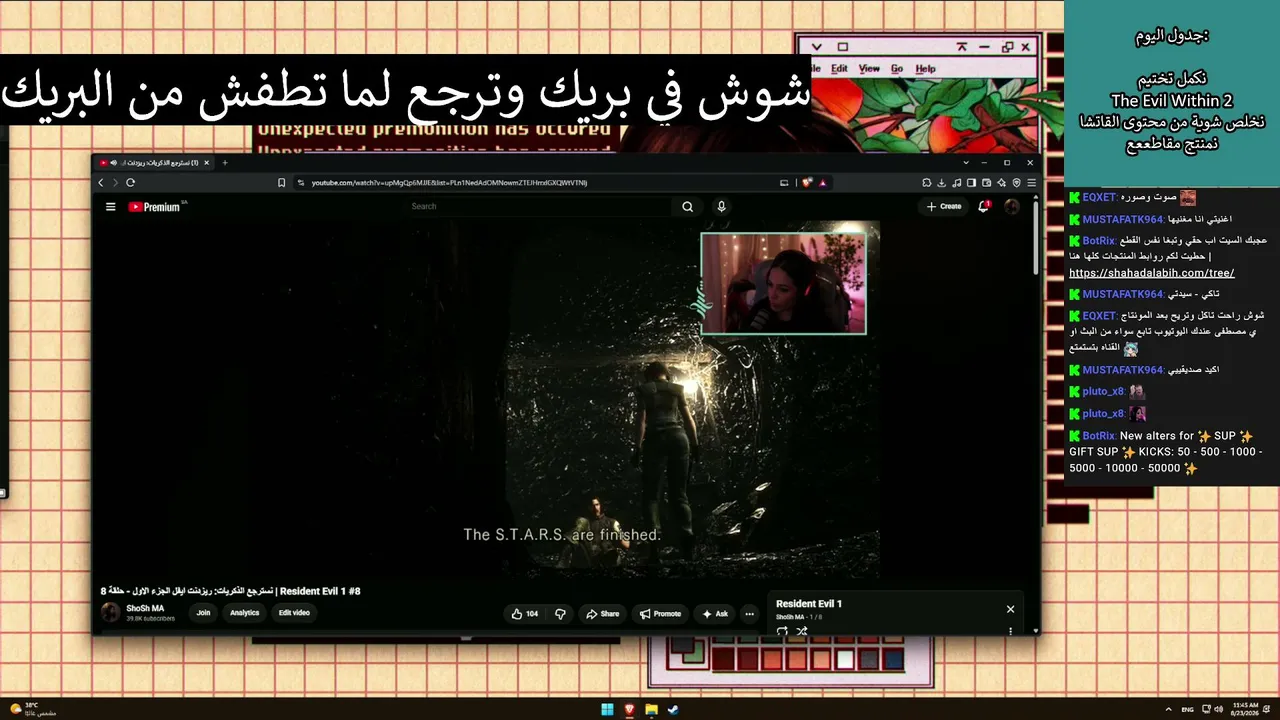Open the browser main menu icon
Image resolution: width=1280 pixels, height=720 pixels.
tap(1032, 183)
